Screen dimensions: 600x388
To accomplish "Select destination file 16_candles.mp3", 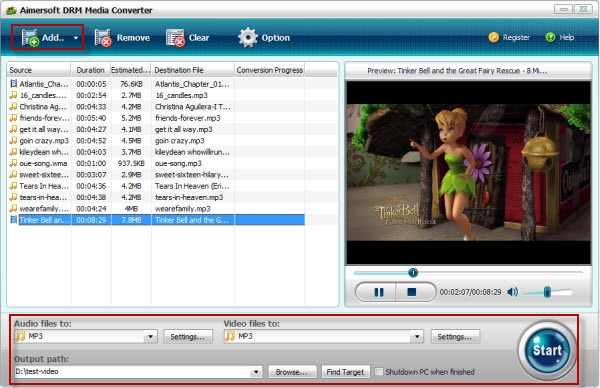I will click(x=181, y=95).
